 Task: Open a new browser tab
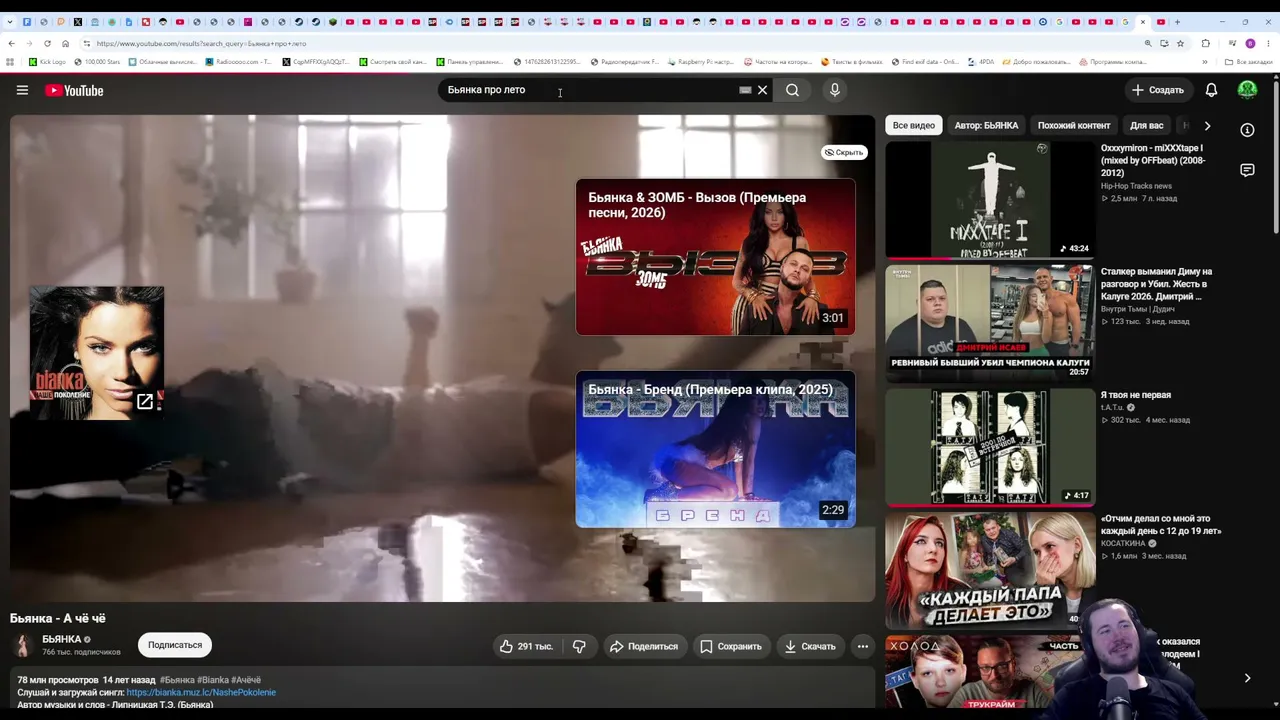1177,22
